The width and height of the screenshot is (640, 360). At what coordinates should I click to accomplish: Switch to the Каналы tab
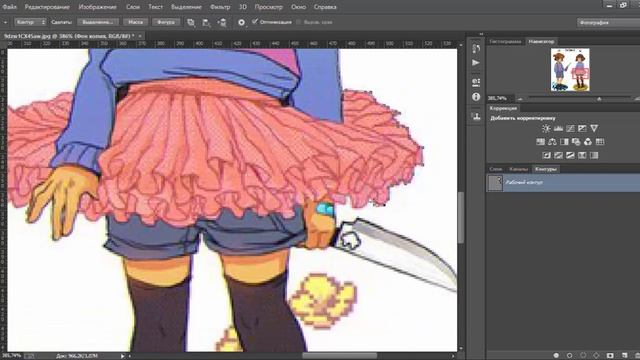coord(518,169)
